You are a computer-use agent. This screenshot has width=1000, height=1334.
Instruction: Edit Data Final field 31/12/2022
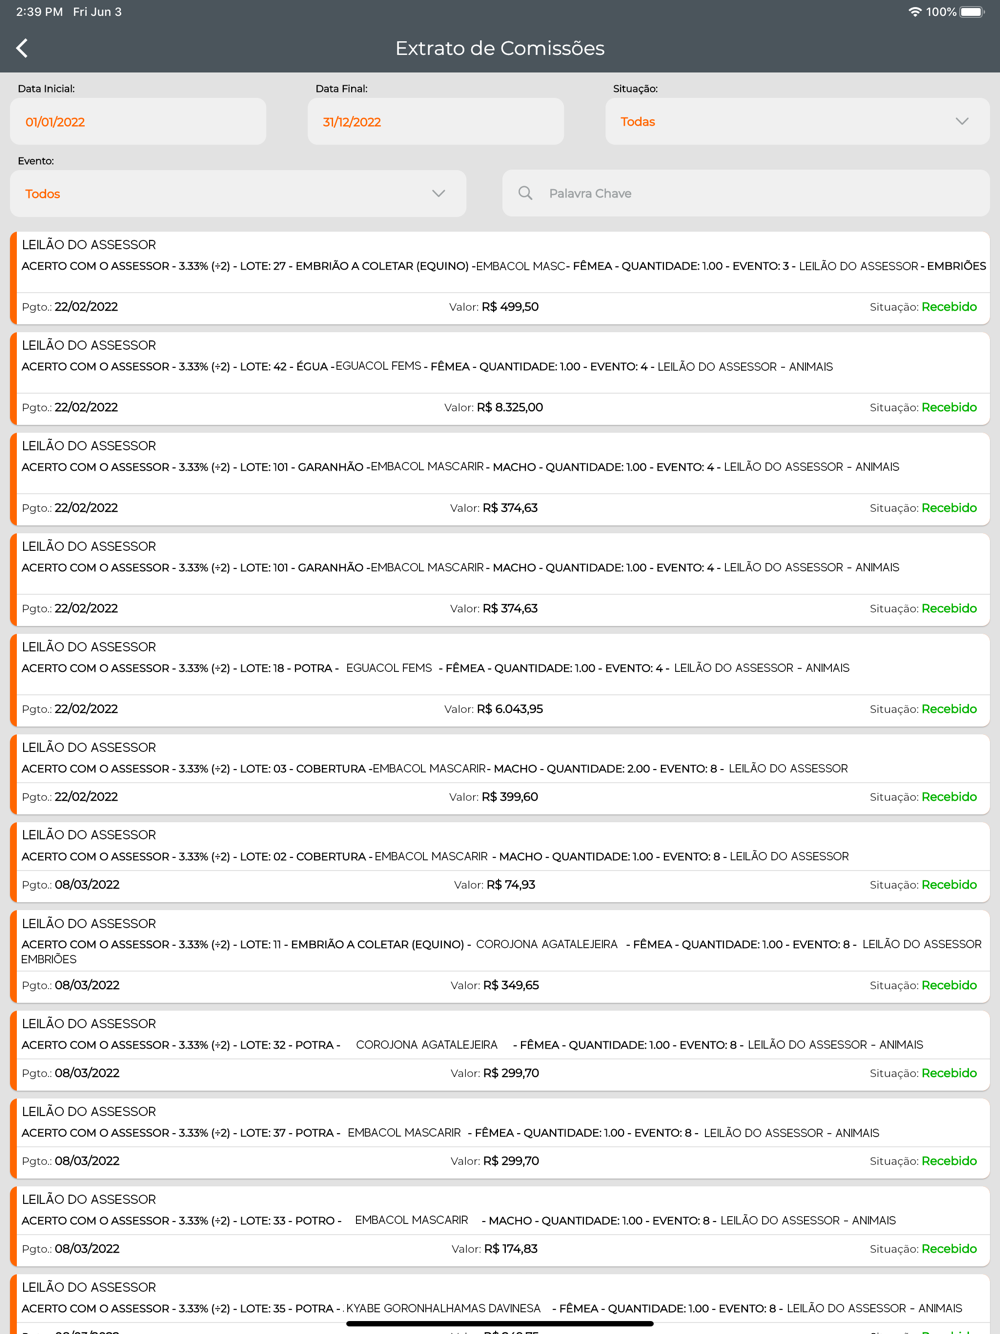(436, 121)
